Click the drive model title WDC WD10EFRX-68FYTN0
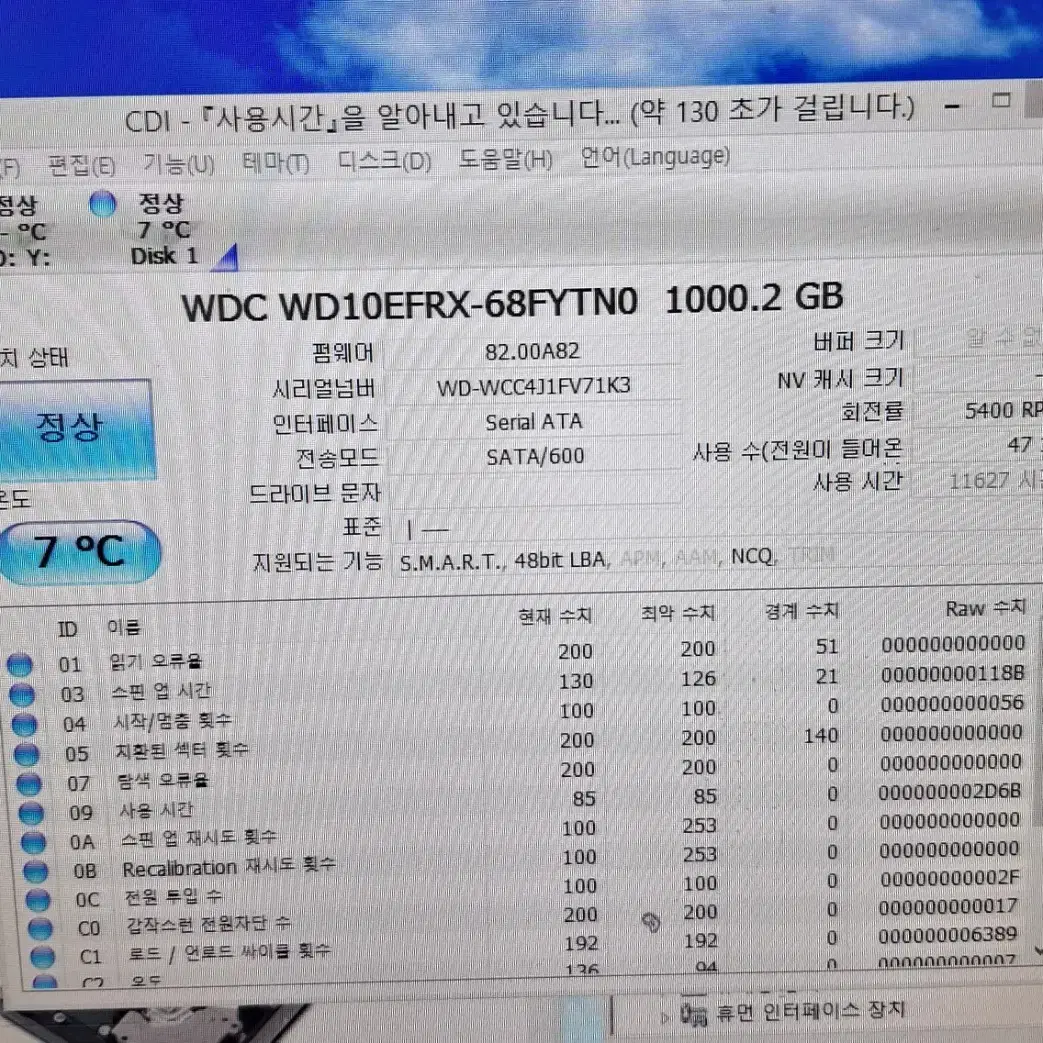 click(410, 307)
